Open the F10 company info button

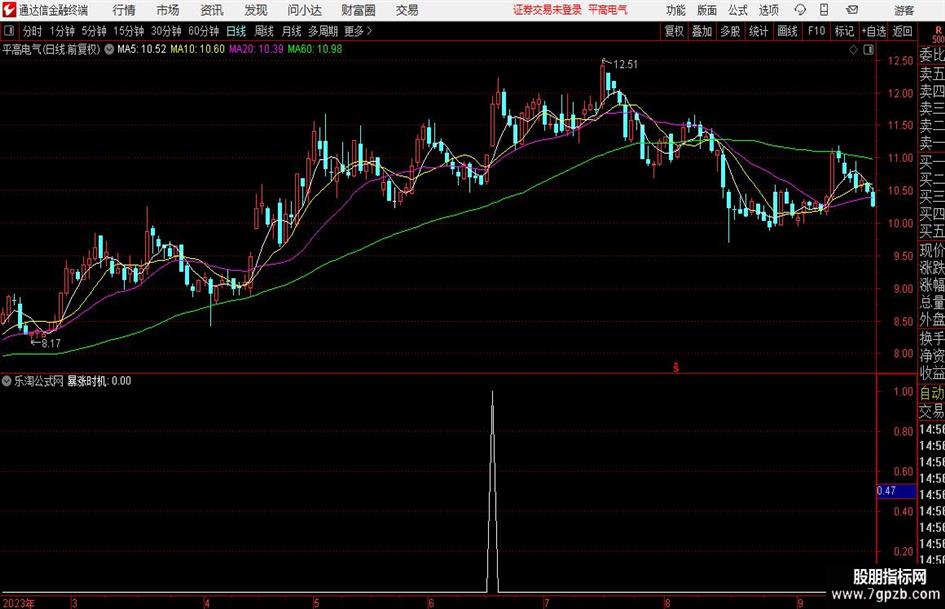[817, 31]
